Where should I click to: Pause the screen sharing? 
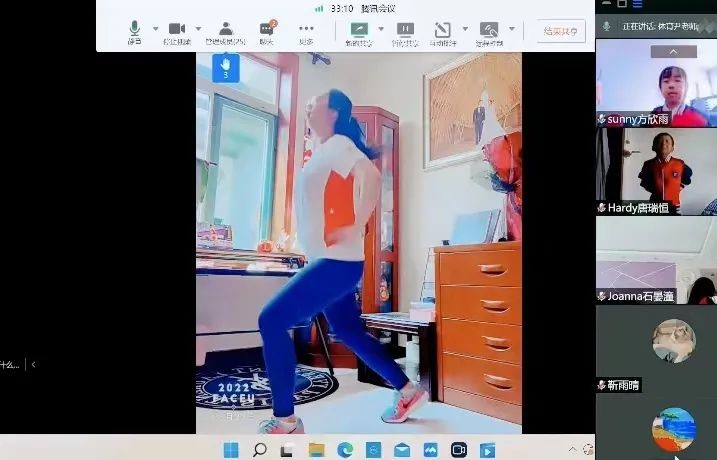coord(404,31)
